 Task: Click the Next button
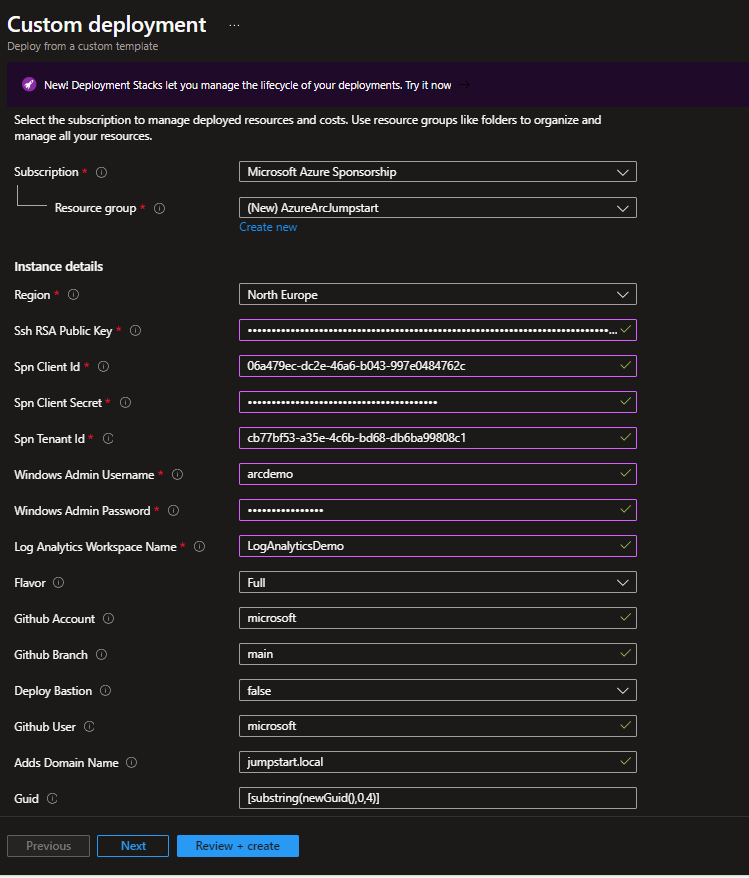(133, 846)
